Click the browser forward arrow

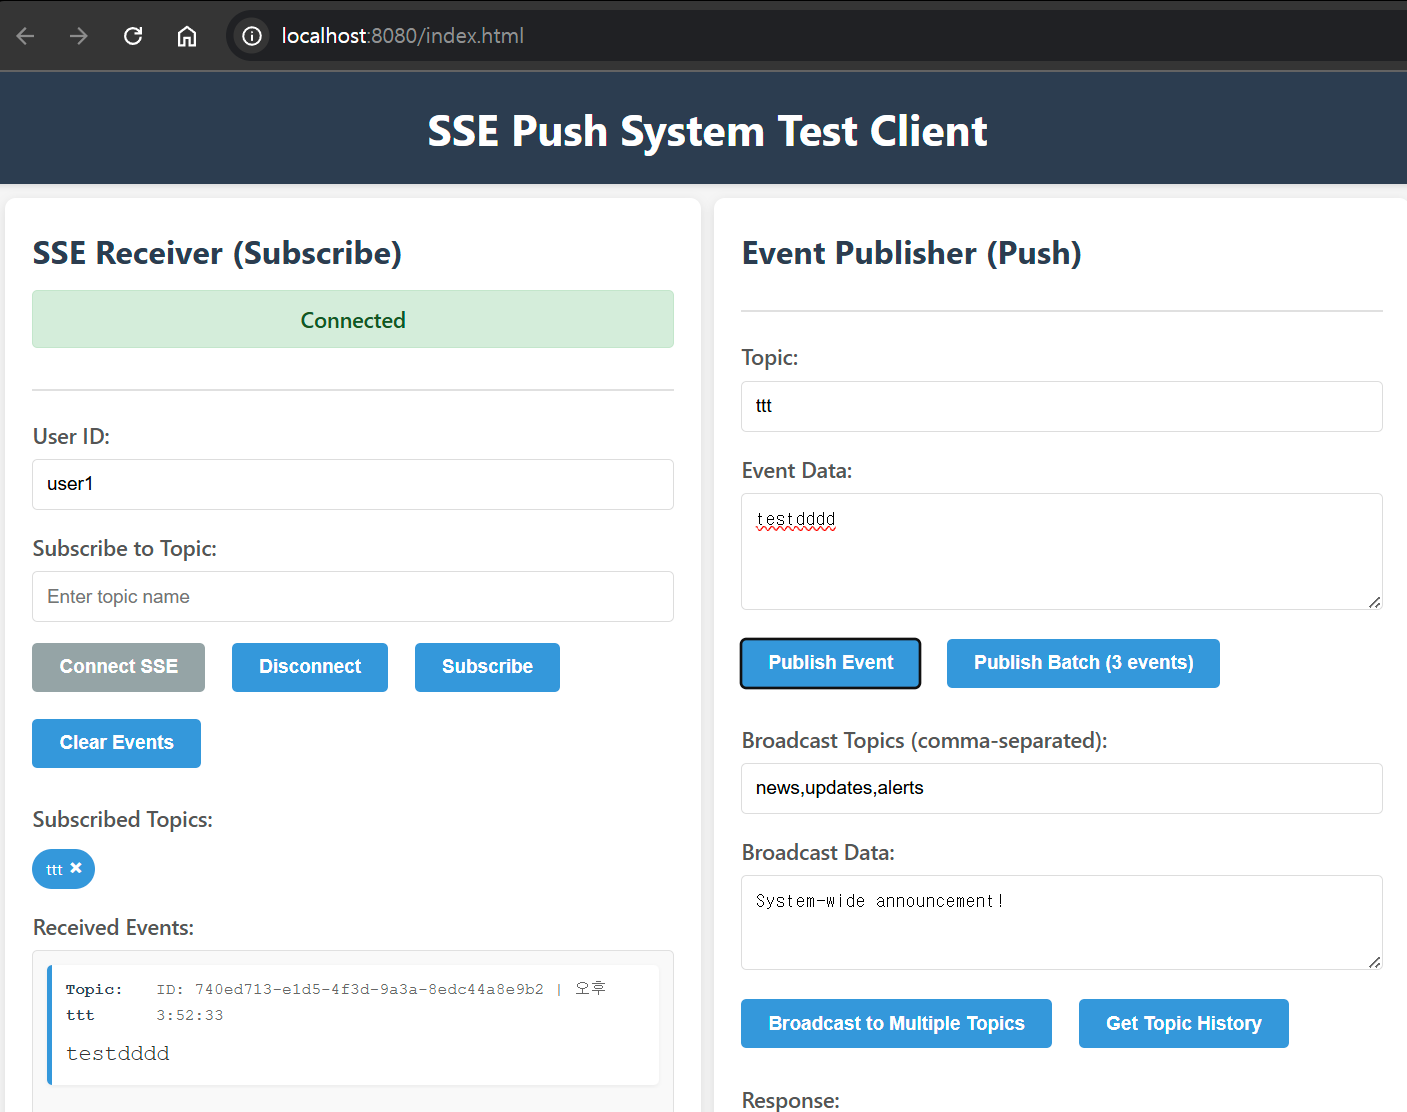pos(79,36)
